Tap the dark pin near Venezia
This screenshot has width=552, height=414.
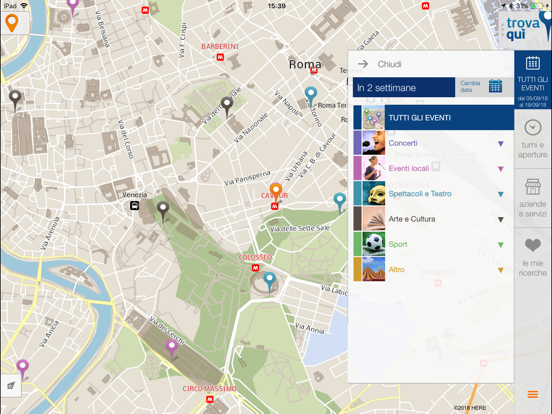tap(163, 211)
